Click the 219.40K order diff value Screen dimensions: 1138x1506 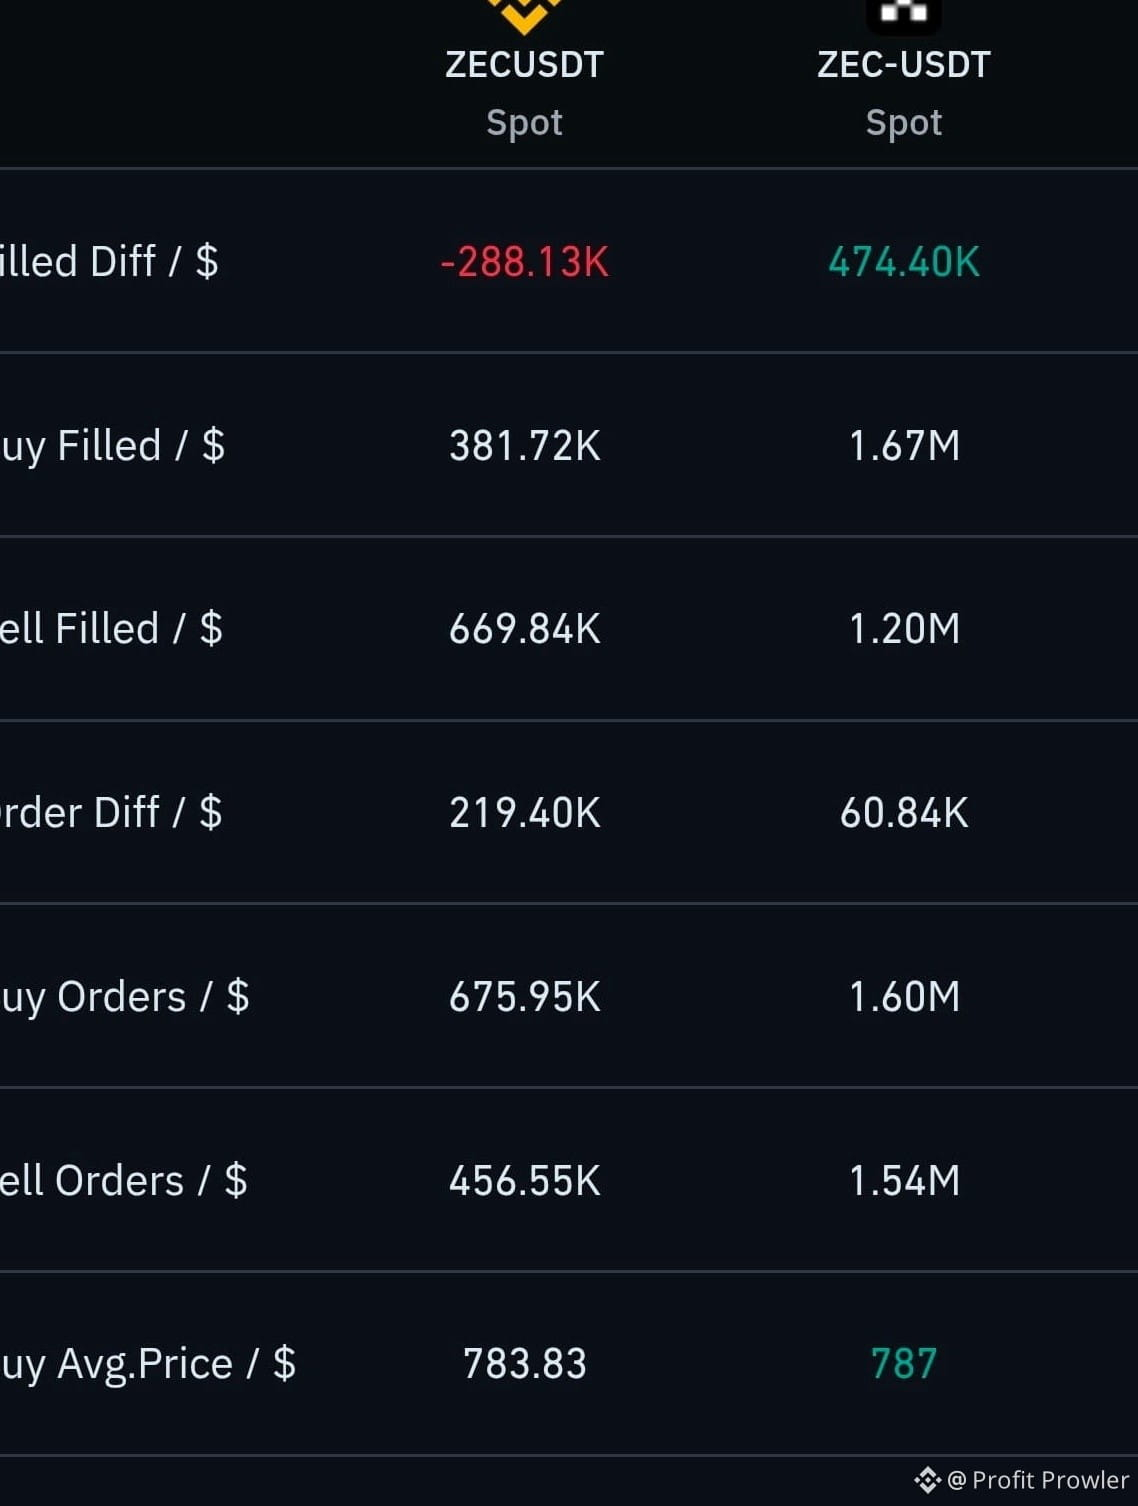click(524, 813)
